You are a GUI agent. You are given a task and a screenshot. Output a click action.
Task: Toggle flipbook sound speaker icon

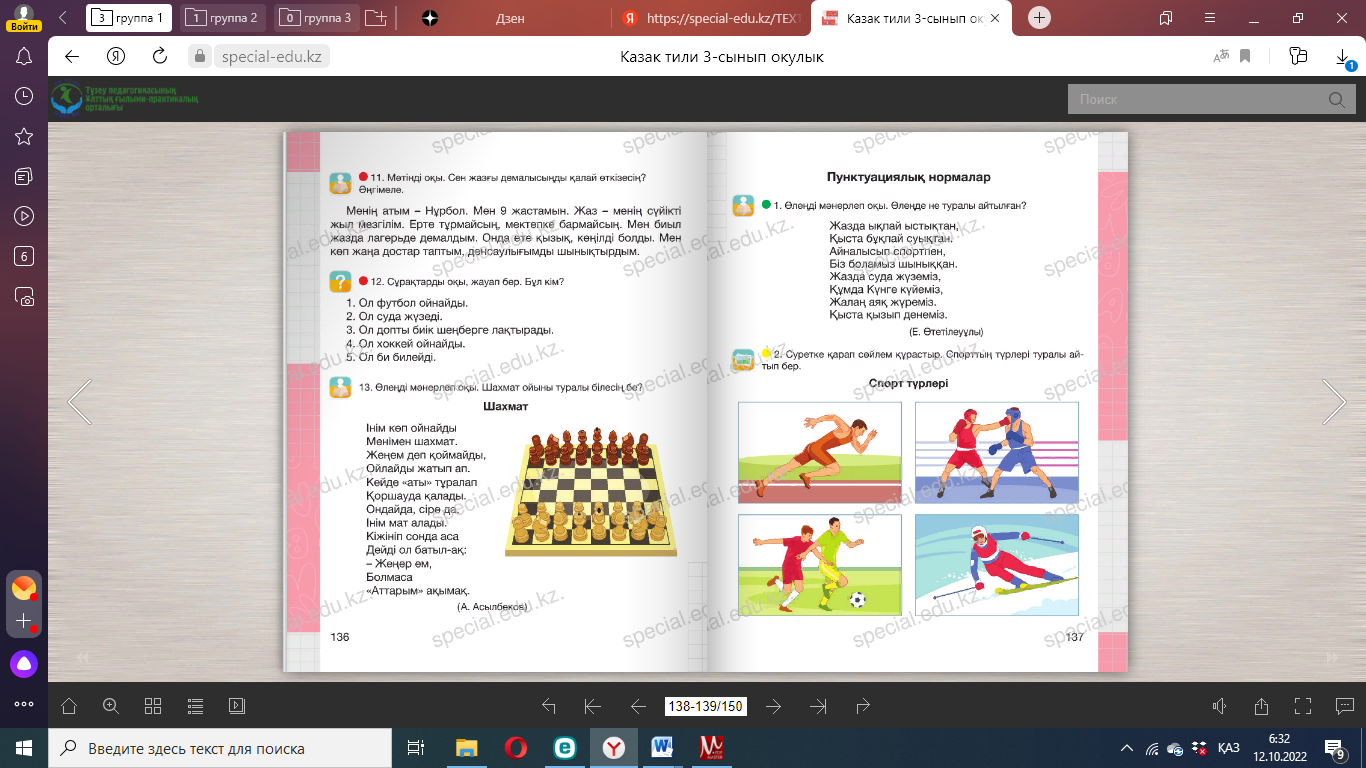coord(1219,706)
